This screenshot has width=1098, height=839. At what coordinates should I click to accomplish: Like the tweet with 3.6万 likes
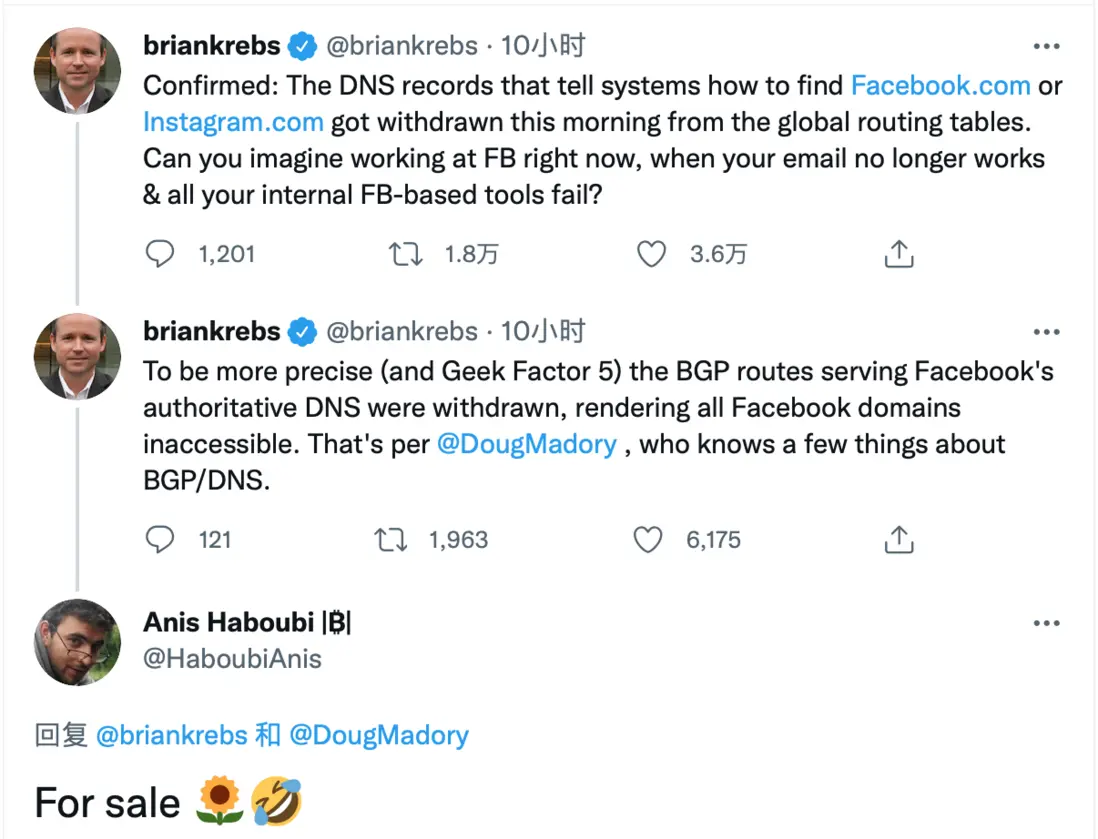(651, 254)
